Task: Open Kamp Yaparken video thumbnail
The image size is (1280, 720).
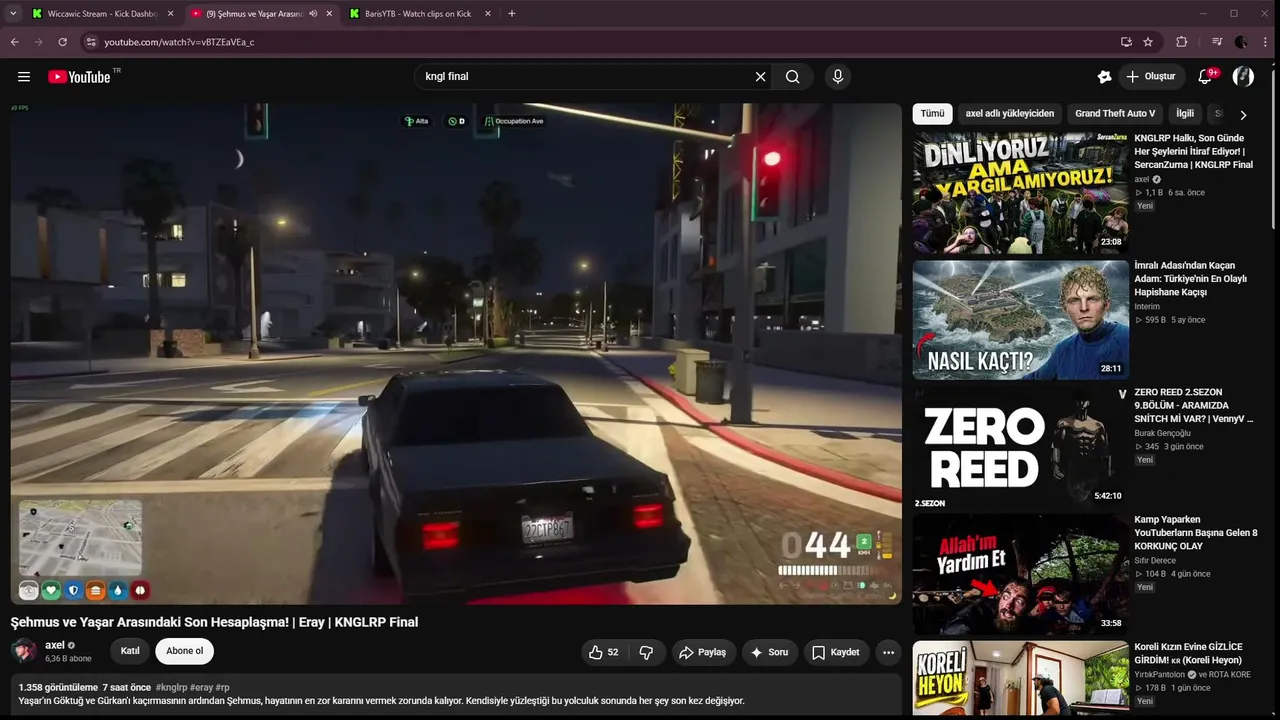Action: [1021, 574]
